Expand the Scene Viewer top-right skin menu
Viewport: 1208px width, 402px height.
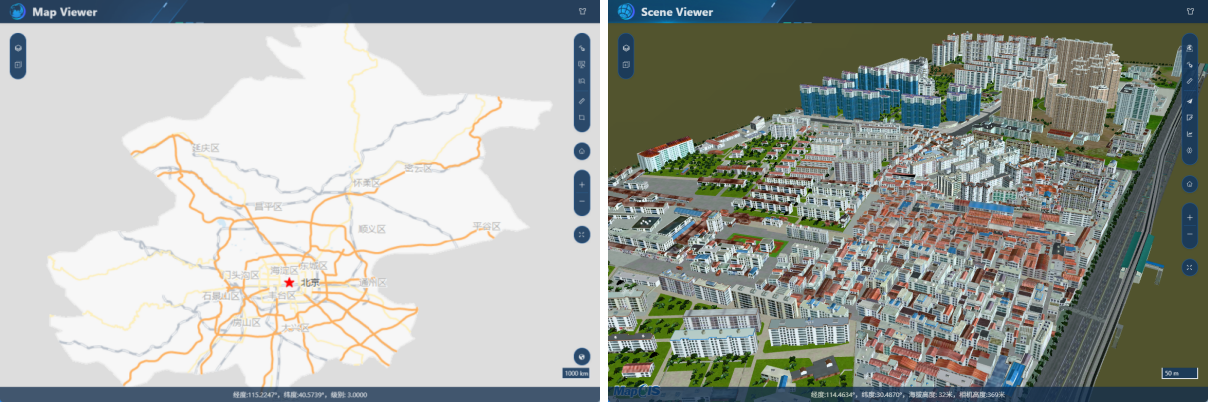click(x=1189, y=12)
